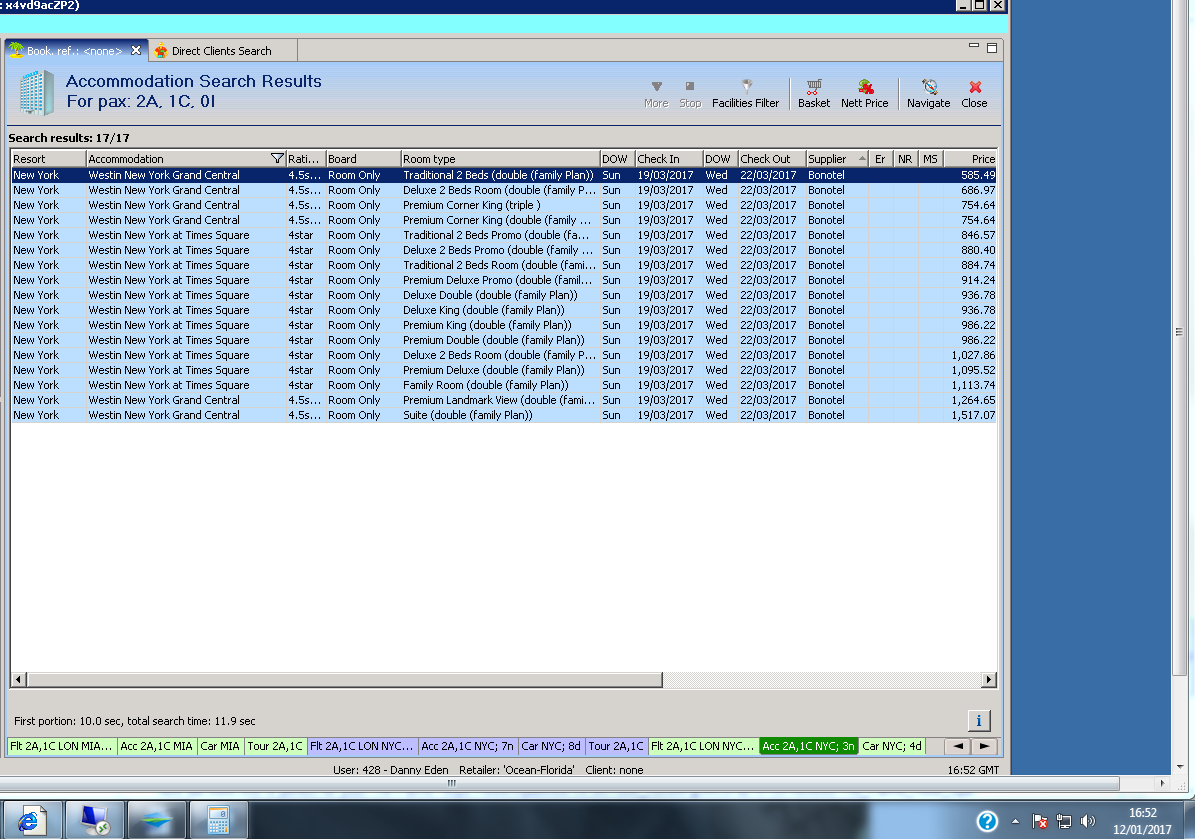Select the Premium Corner King (triple) row
The width and height of the screenshot is (1195, 839).
click(504, 205)
